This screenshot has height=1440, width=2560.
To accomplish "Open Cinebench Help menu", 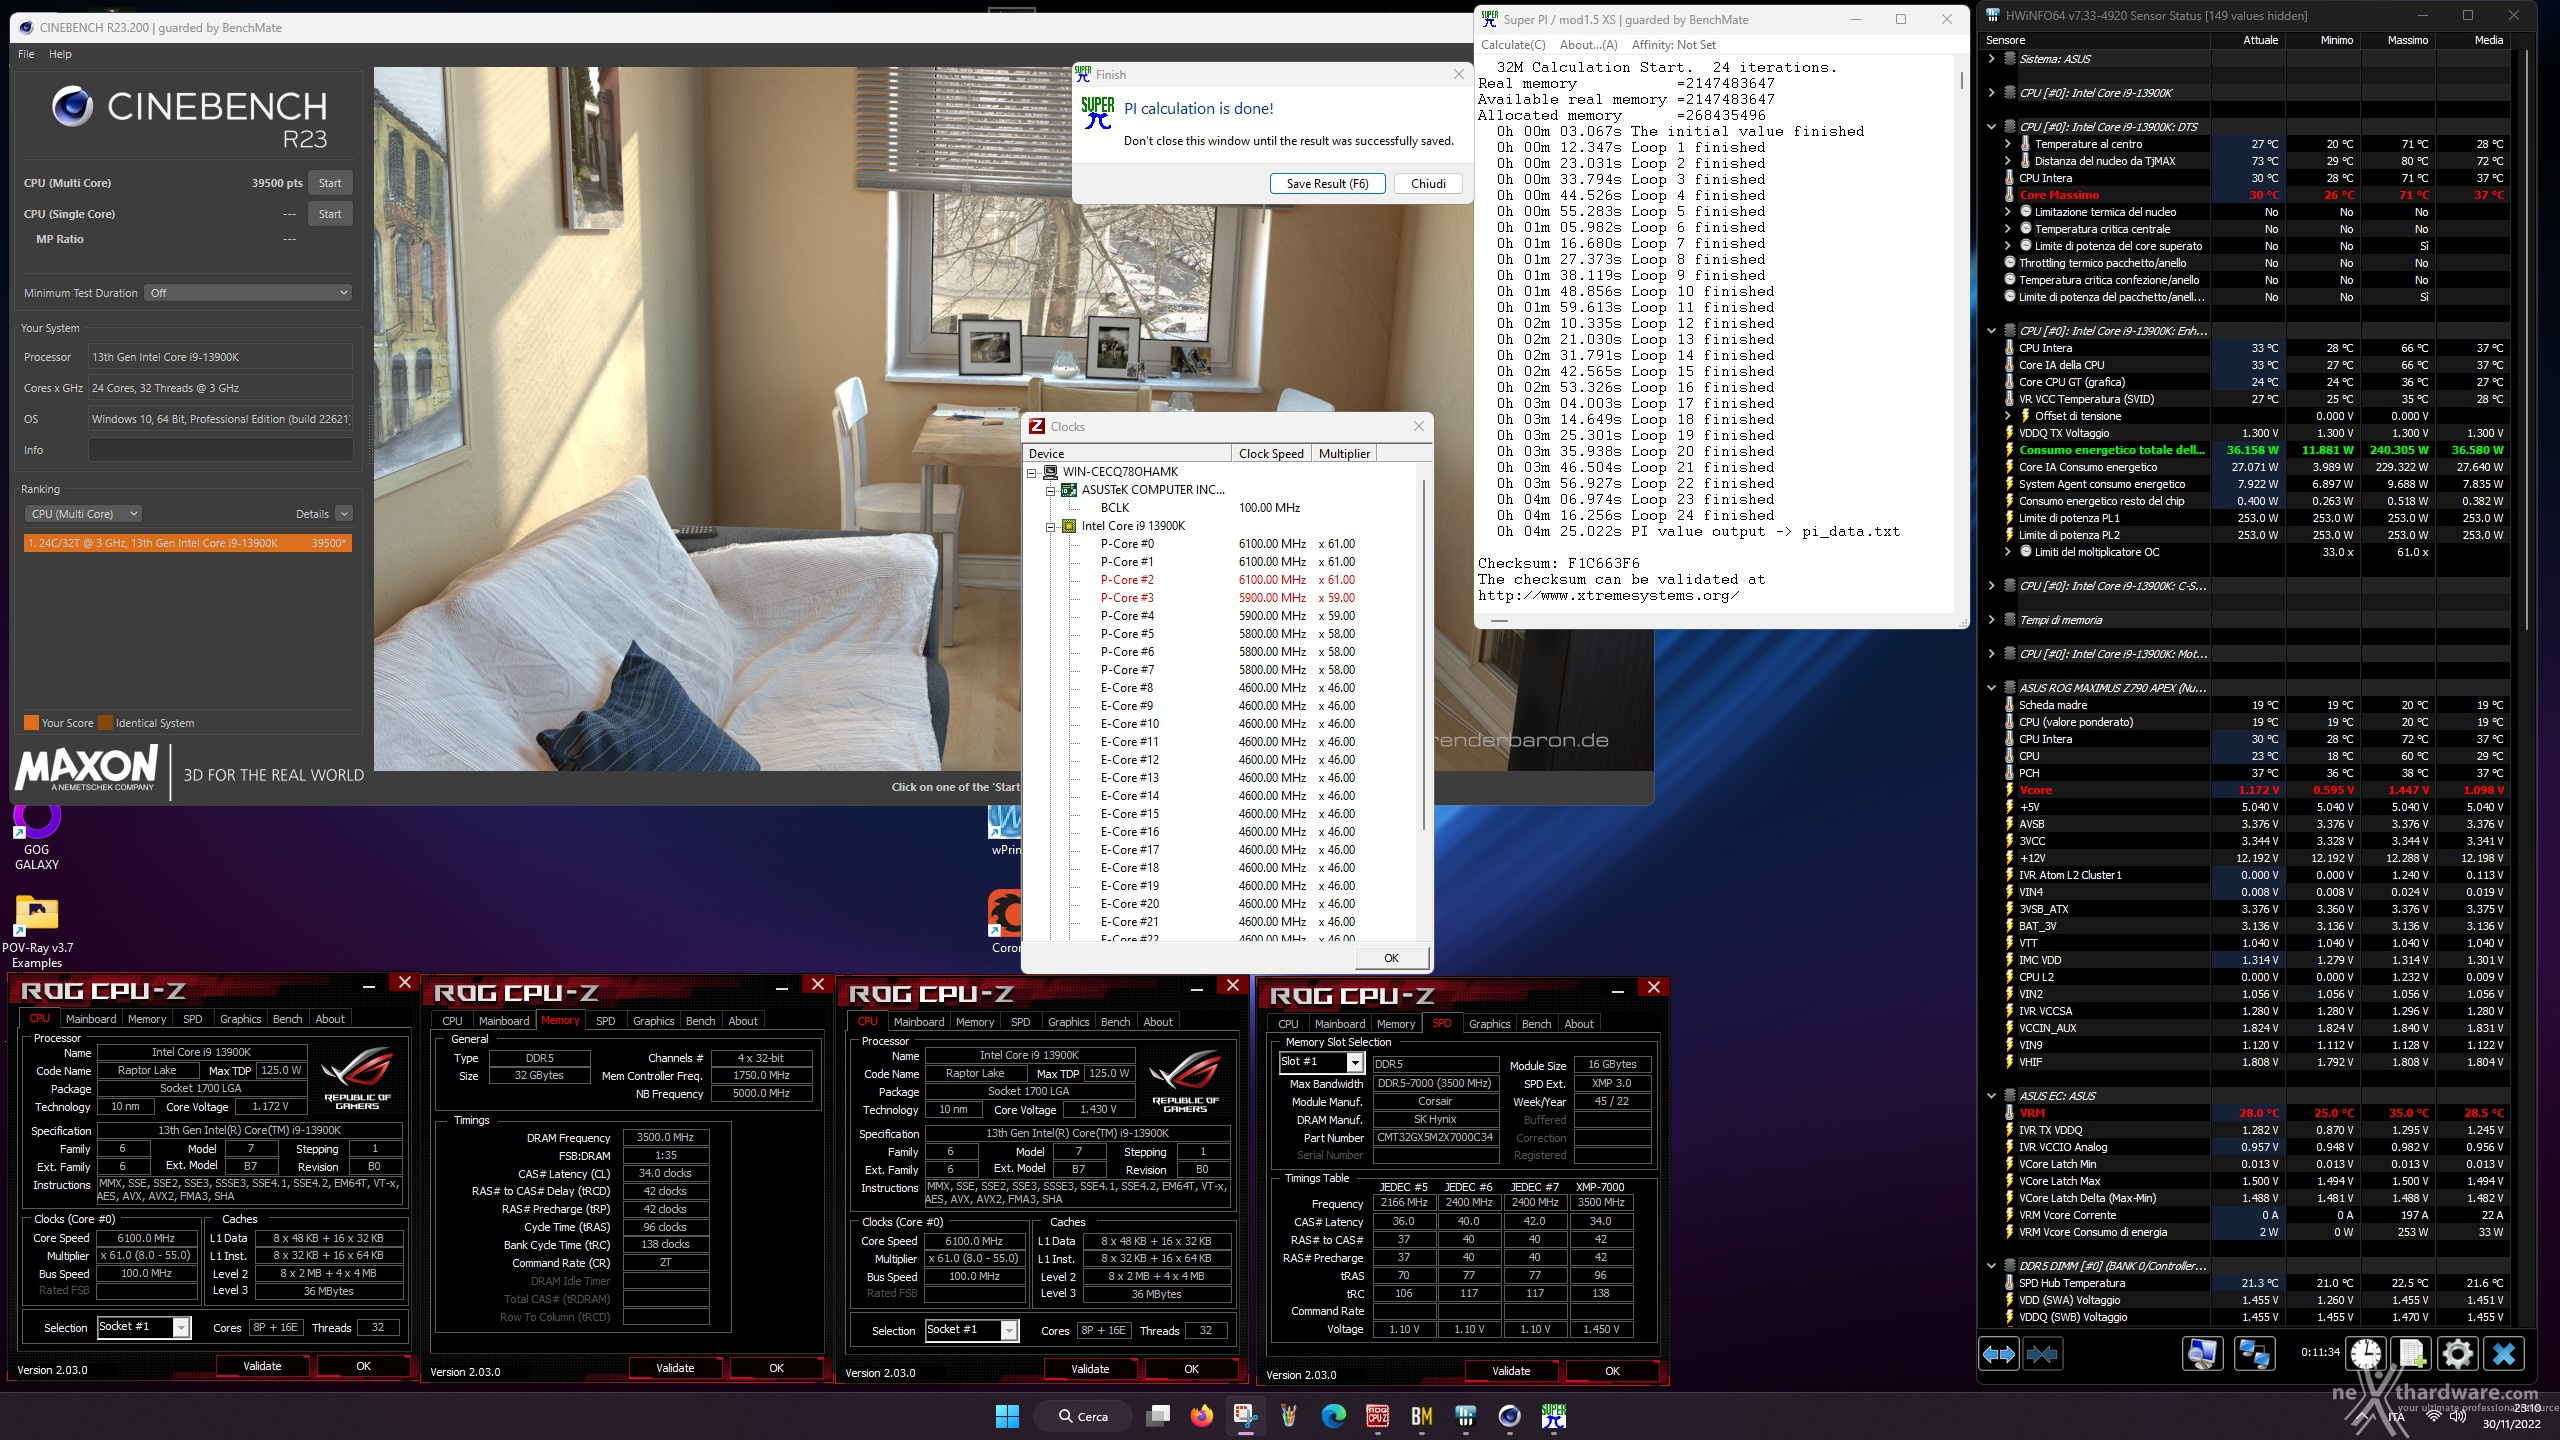I will click(x=60, y=54).
